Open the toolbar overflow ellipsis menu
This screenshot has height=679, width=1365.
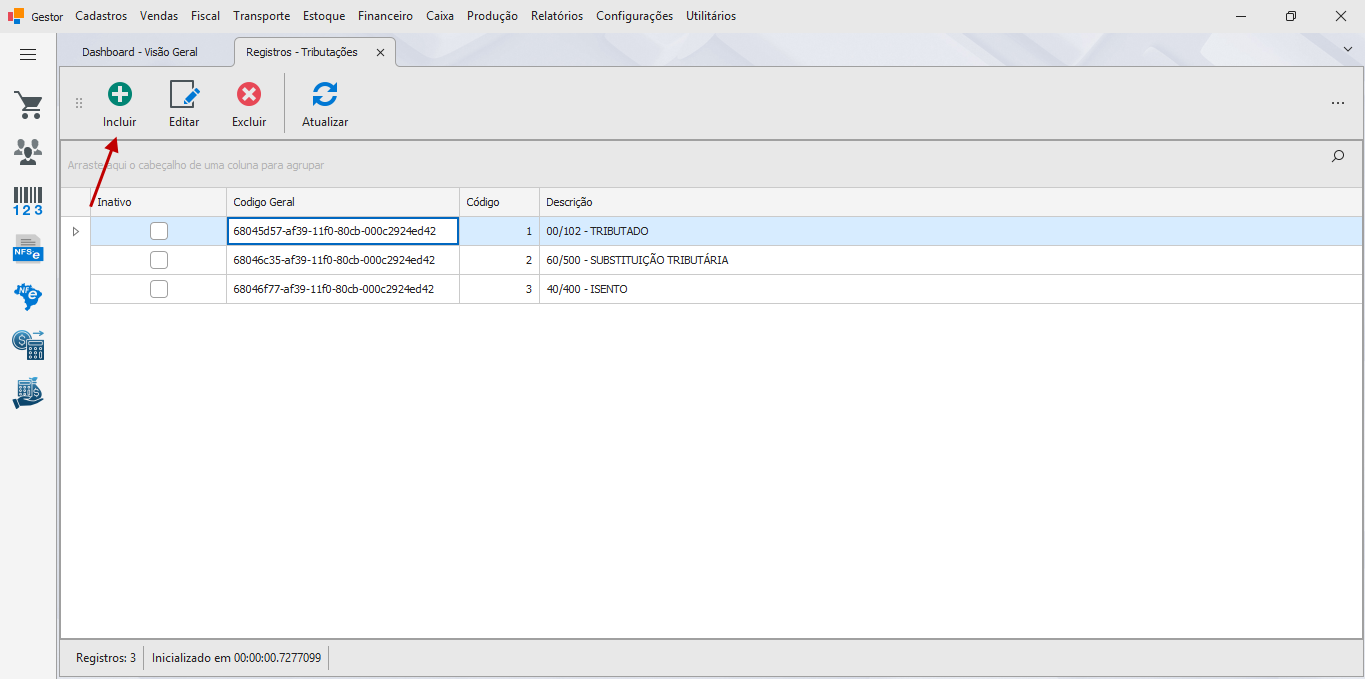coord(1338,103)
